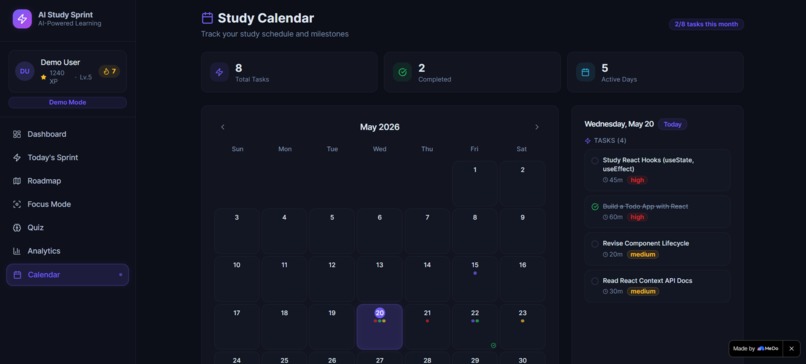Viewport: 806px width, 364px height.
Task: Select May 9 calendar day
Action: pos(522,231)
